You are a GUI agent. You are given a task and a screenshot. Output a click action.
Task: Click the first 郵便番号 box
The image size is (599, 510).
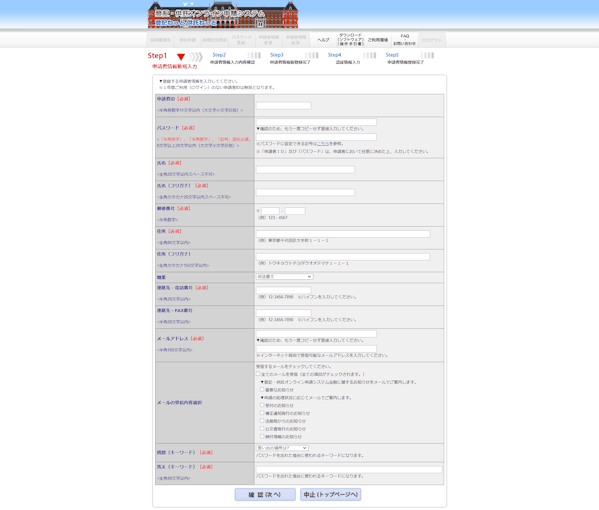point(270,211)
